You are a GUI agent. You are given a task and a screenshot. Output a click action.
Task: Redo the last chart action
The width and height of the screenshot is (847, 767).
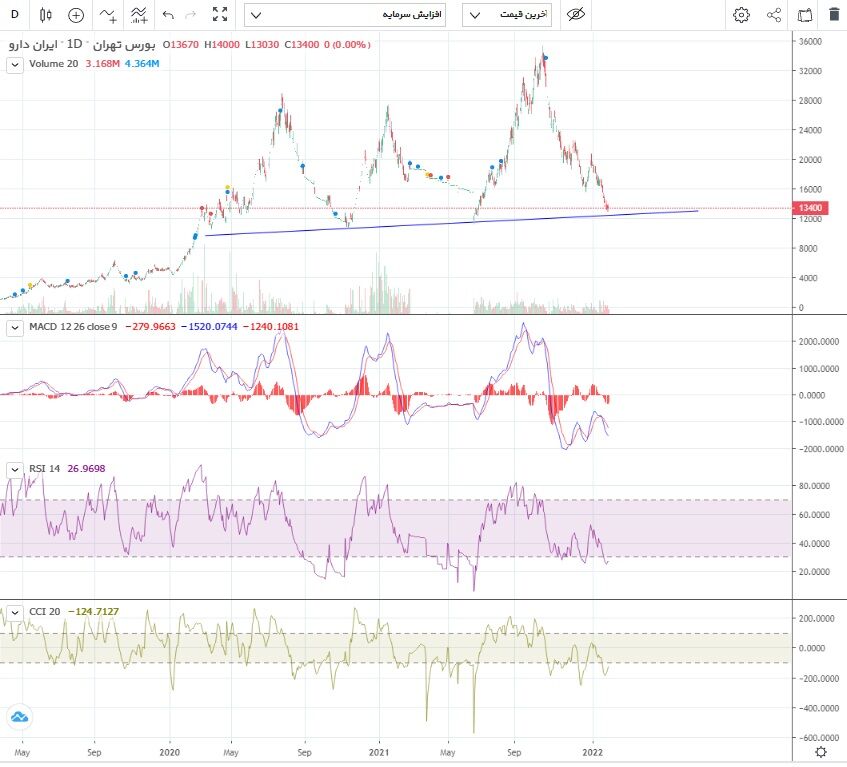191,15
